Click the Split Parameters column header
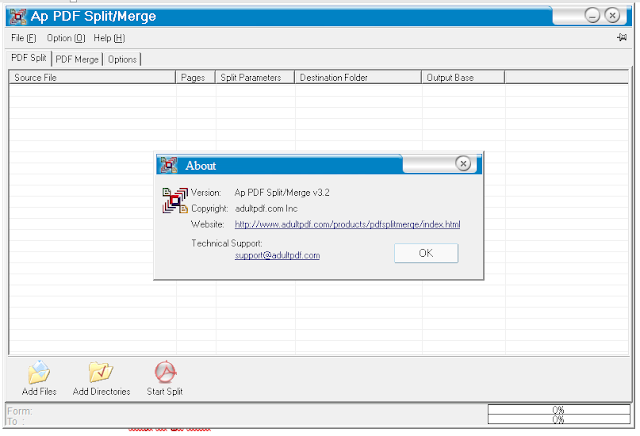This screenshot has width=640, height=436. point(255,77)
